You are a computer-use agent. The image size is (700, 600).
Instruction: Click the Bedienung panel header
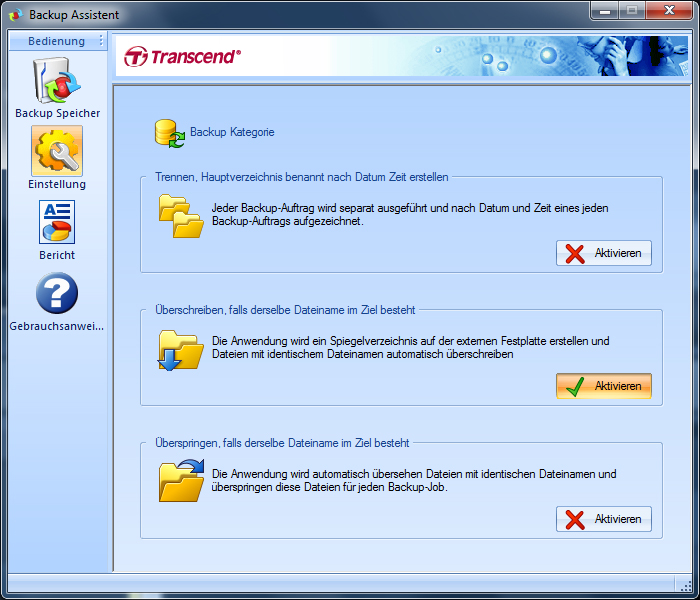coord(58,41)
